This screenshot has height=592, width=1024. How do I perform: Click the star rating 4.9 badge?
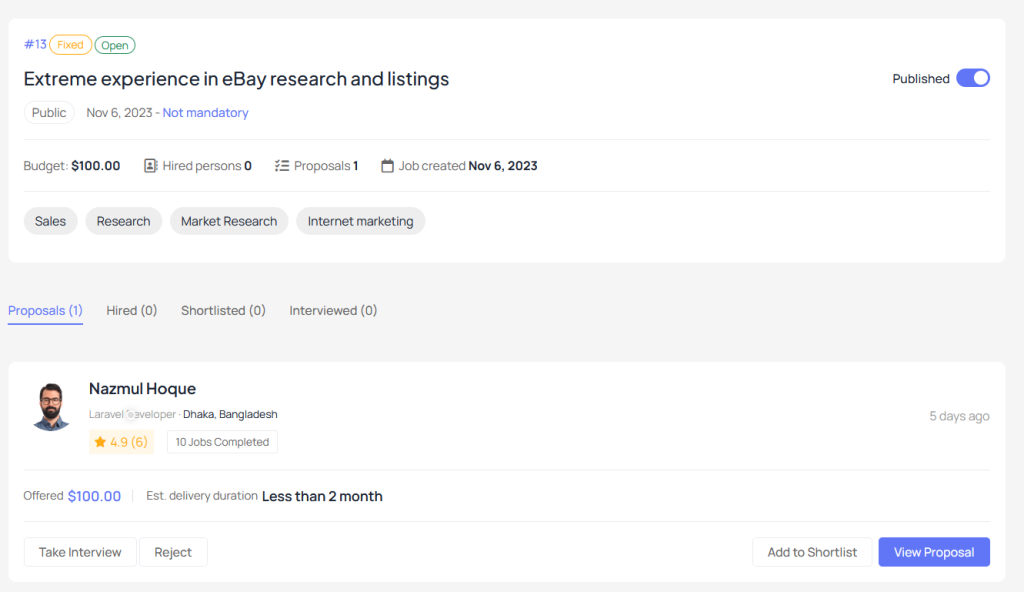click(x=121, y=442)
